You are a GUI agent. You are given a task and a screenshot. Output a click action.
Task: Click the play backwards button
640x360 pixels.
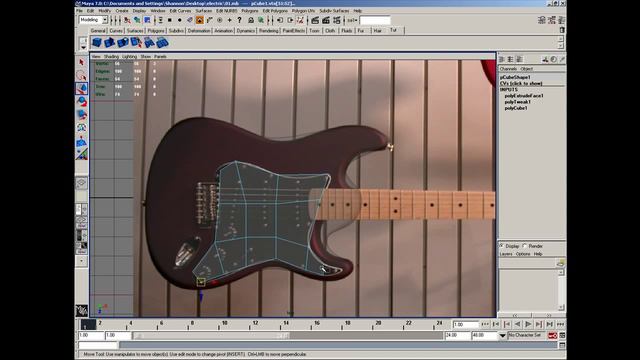518,324
